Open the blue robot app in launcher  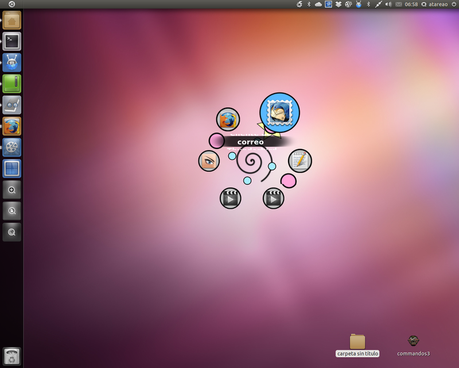pyautogui.click(x=12, y=62)
